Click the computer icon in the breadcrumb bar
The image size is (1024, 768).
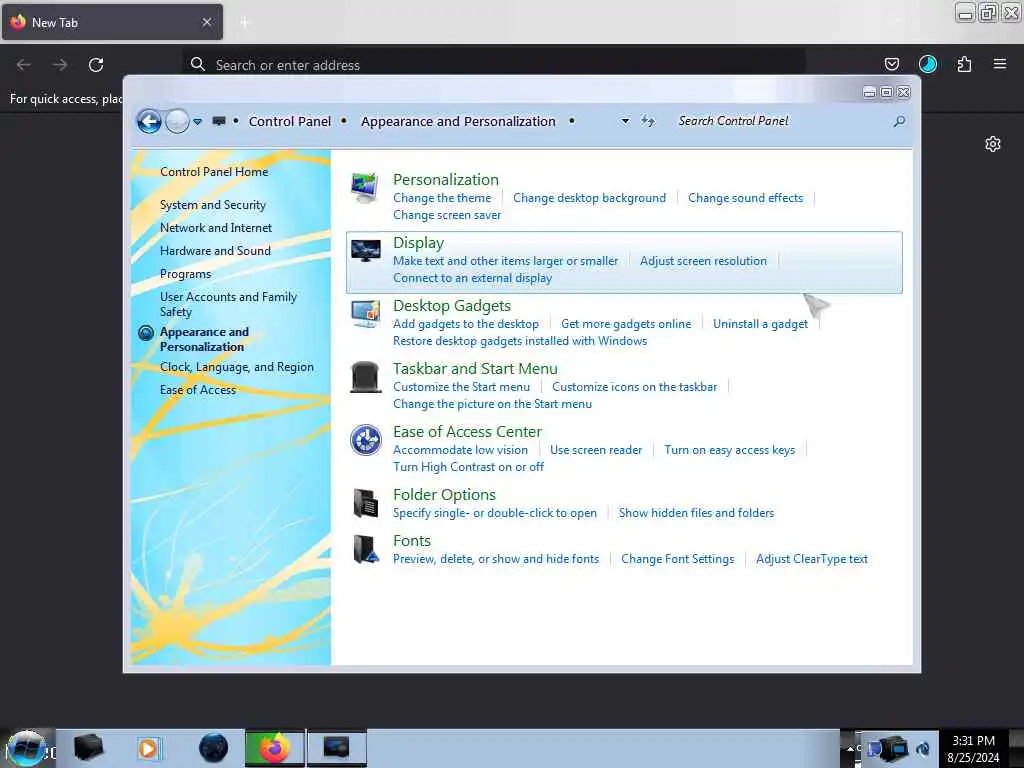[x=219, y=121]
